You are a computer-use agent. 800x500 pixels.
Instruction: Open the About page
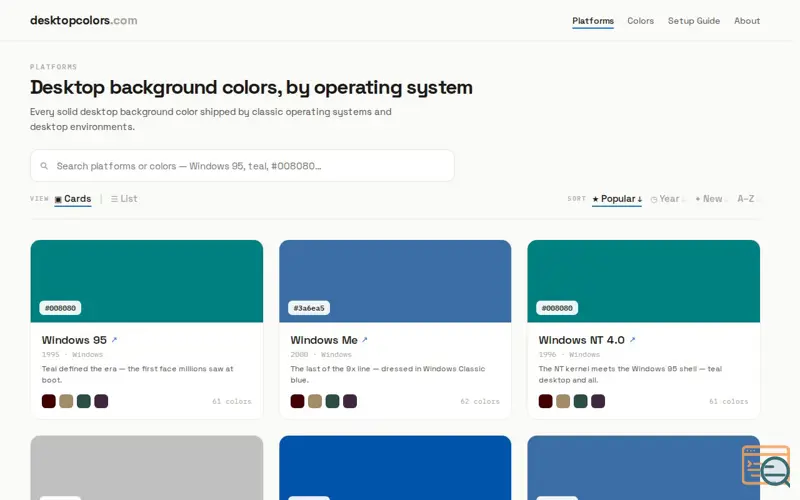[747, 21]
